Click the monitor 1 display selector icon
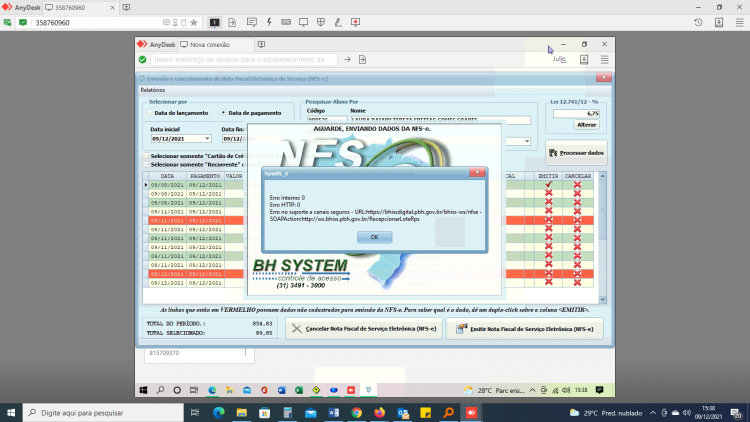 pyautogui.click(x=214, y=22)
